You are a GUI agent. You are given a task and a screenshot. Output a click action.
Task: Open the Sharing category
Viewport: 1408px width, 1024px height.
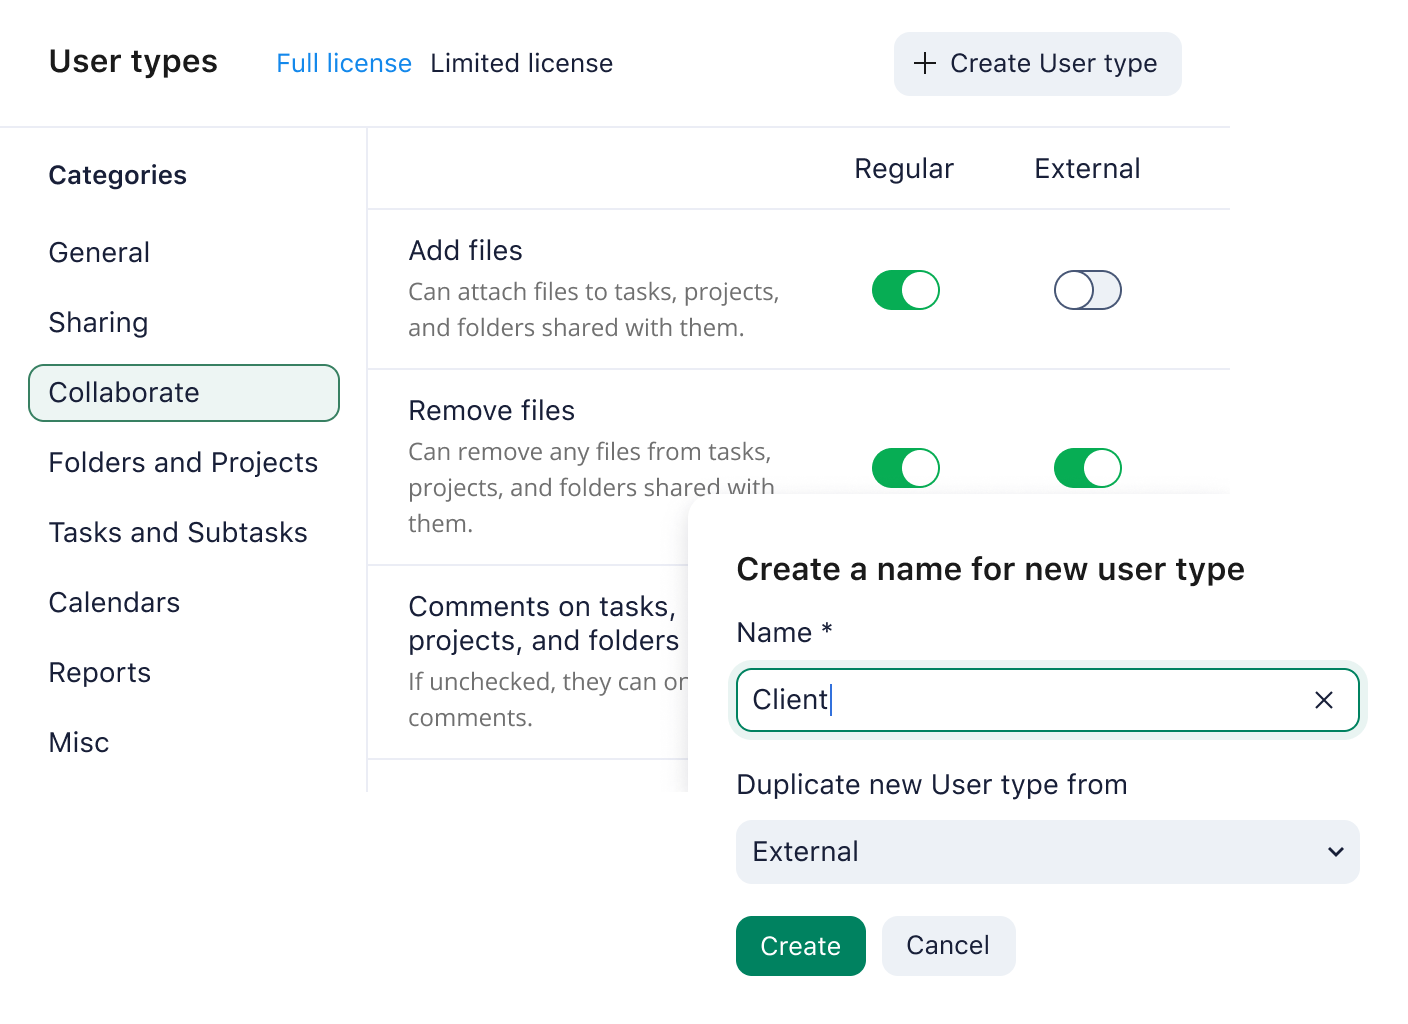(x=98, y=322)
